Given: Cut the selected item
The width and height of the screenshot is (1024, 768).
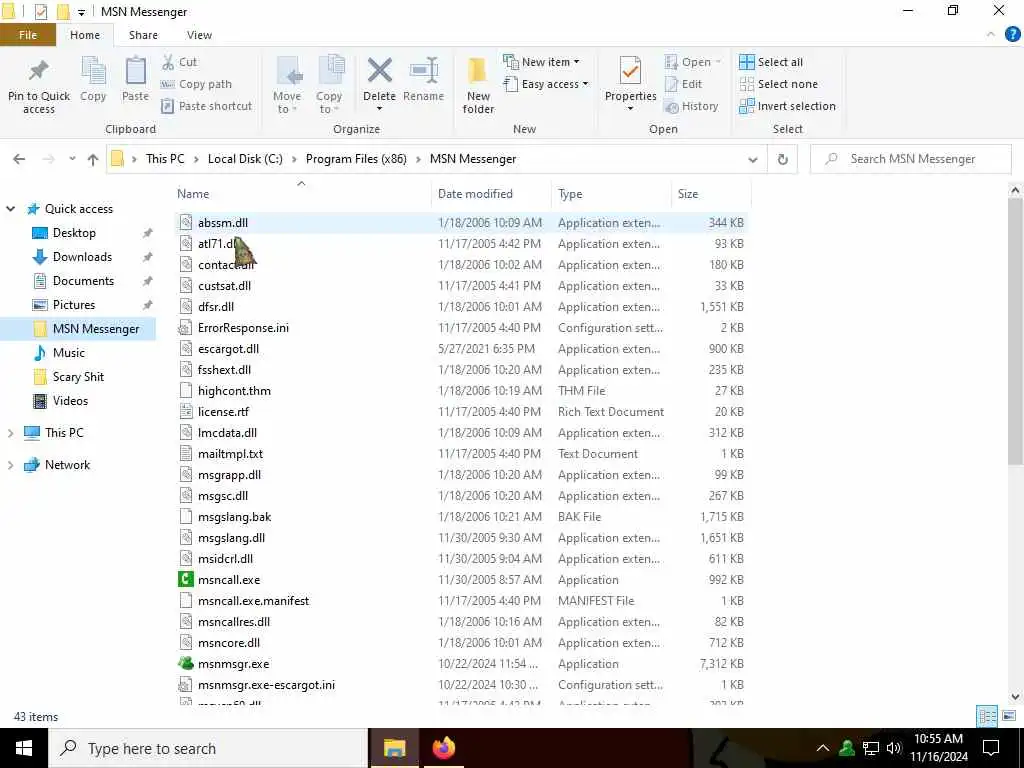Looking at the screenshot, I should tap(180, 62).
